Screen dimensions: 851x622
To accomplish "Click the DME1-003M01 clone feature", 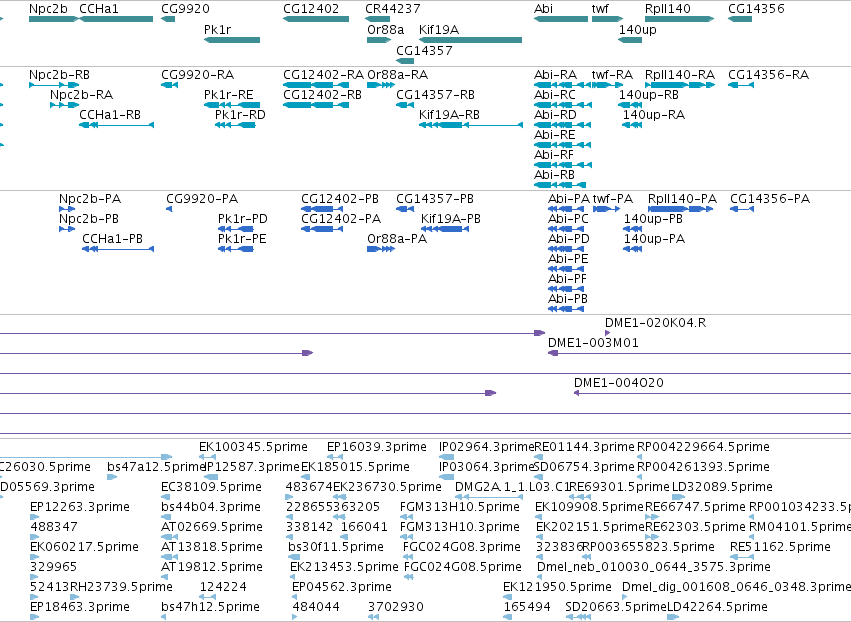I will click(x=700, y=353).
